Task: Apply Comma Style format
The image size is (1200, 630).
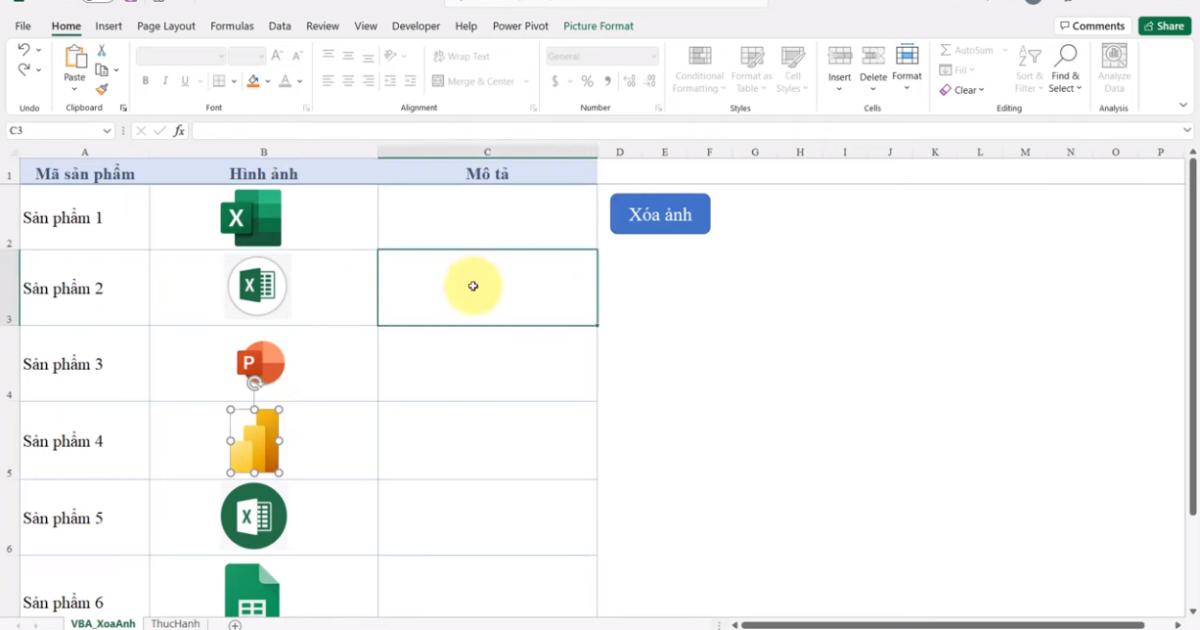Action: point(608,81)
